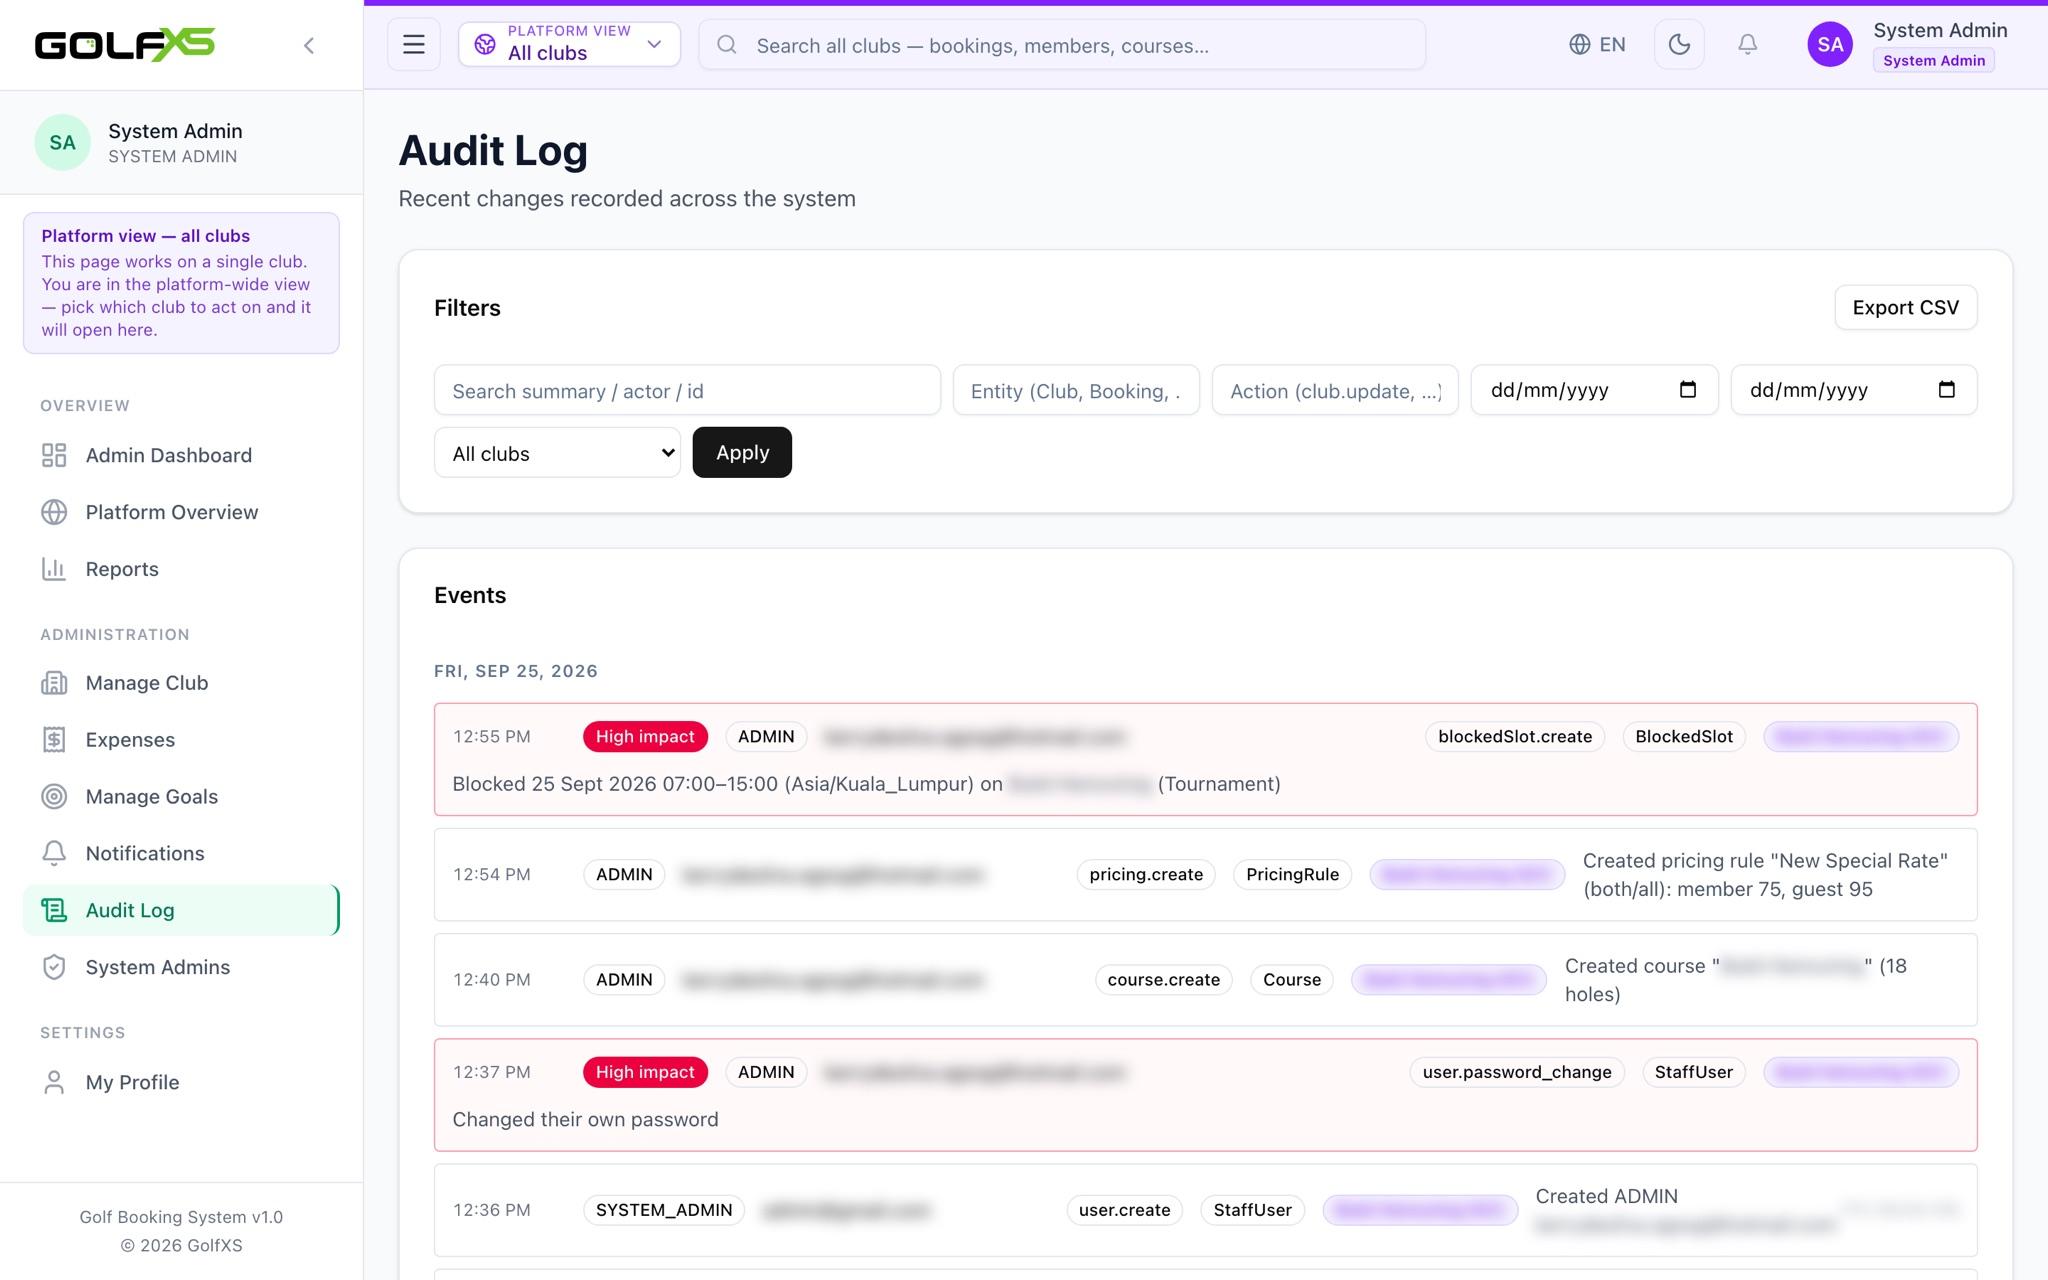
Task: Click the Platform Overview globe icon
Action: [54, 512]
